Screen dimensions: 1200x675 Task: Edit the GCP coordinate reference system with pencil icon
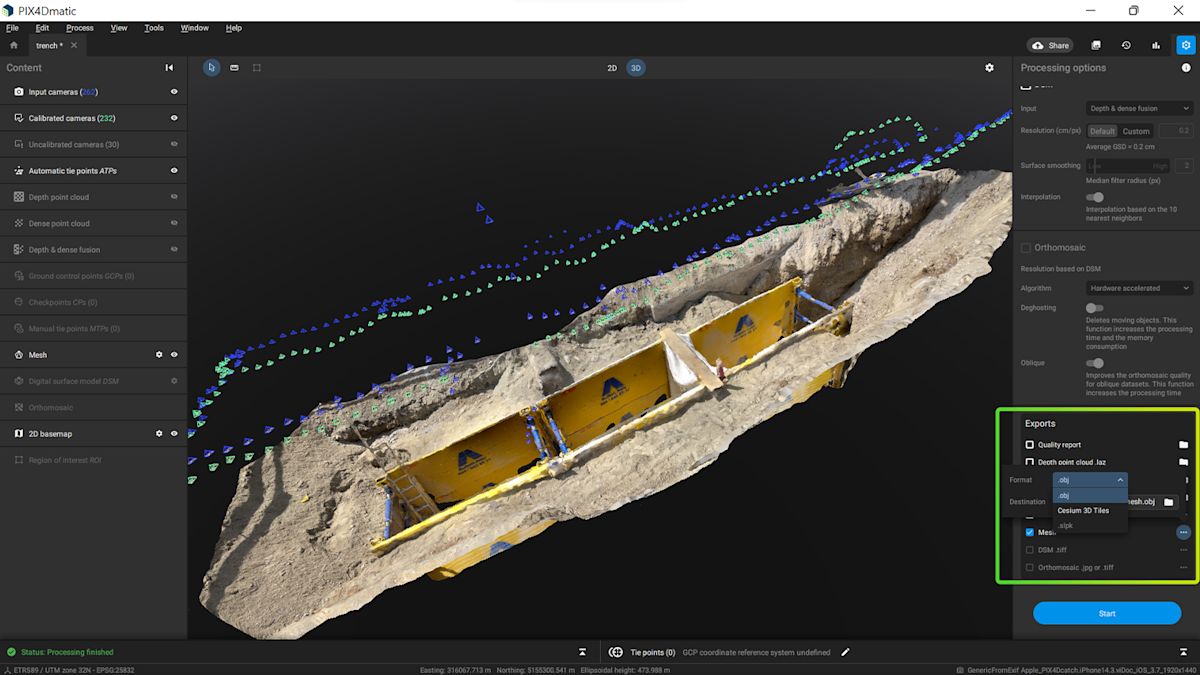click(846, 651)
